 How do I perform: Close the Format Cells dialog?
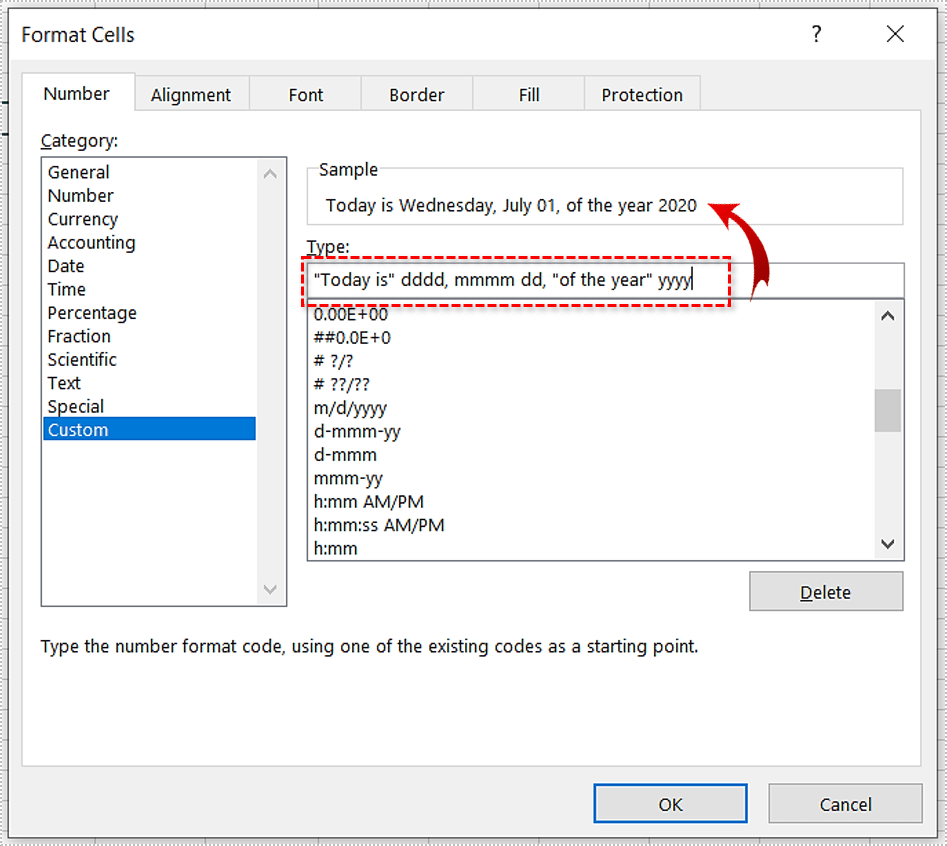point(895,35)
